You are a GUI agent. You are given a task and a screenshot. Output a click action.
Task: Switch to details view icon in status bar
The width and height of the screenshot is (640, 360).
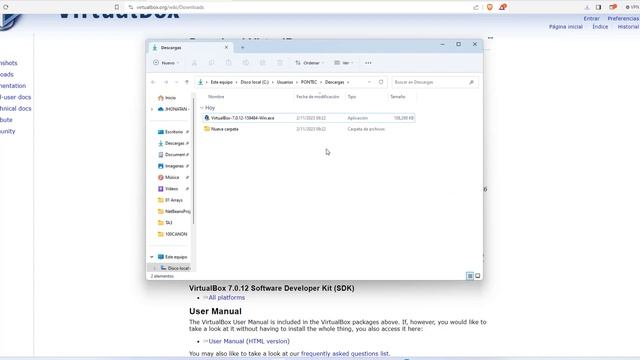(470, 276)
